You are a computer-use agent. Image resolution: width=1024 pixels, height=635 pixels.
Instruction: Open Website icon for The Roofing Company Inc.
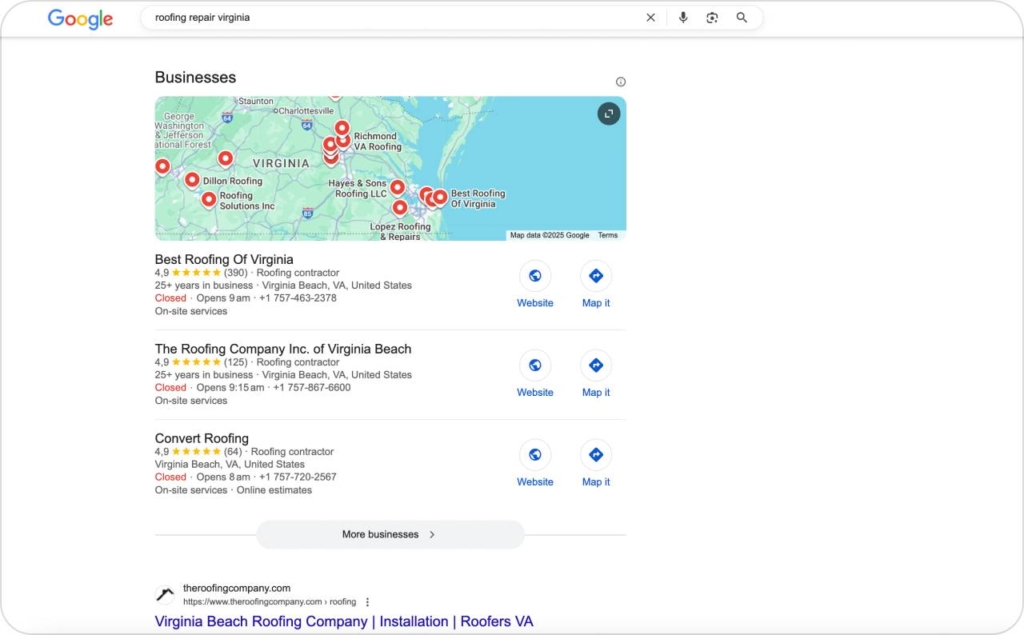(x=535, y=365)
